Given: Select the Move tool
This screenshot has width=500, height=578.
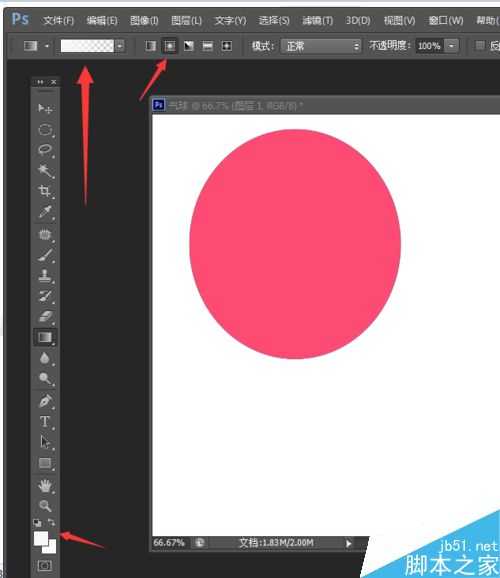Looking at the screenshot, I should (x=45, y=108).
